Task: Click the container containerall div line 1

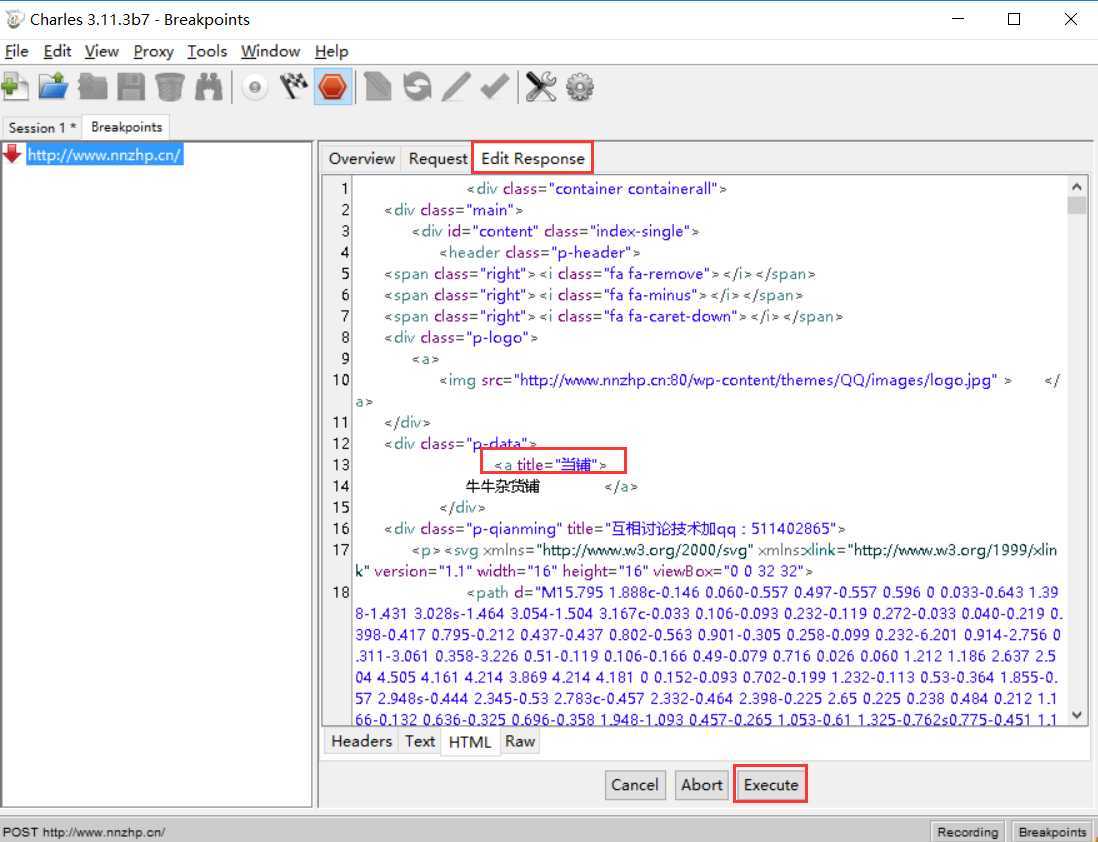Action: pos(597,188)
